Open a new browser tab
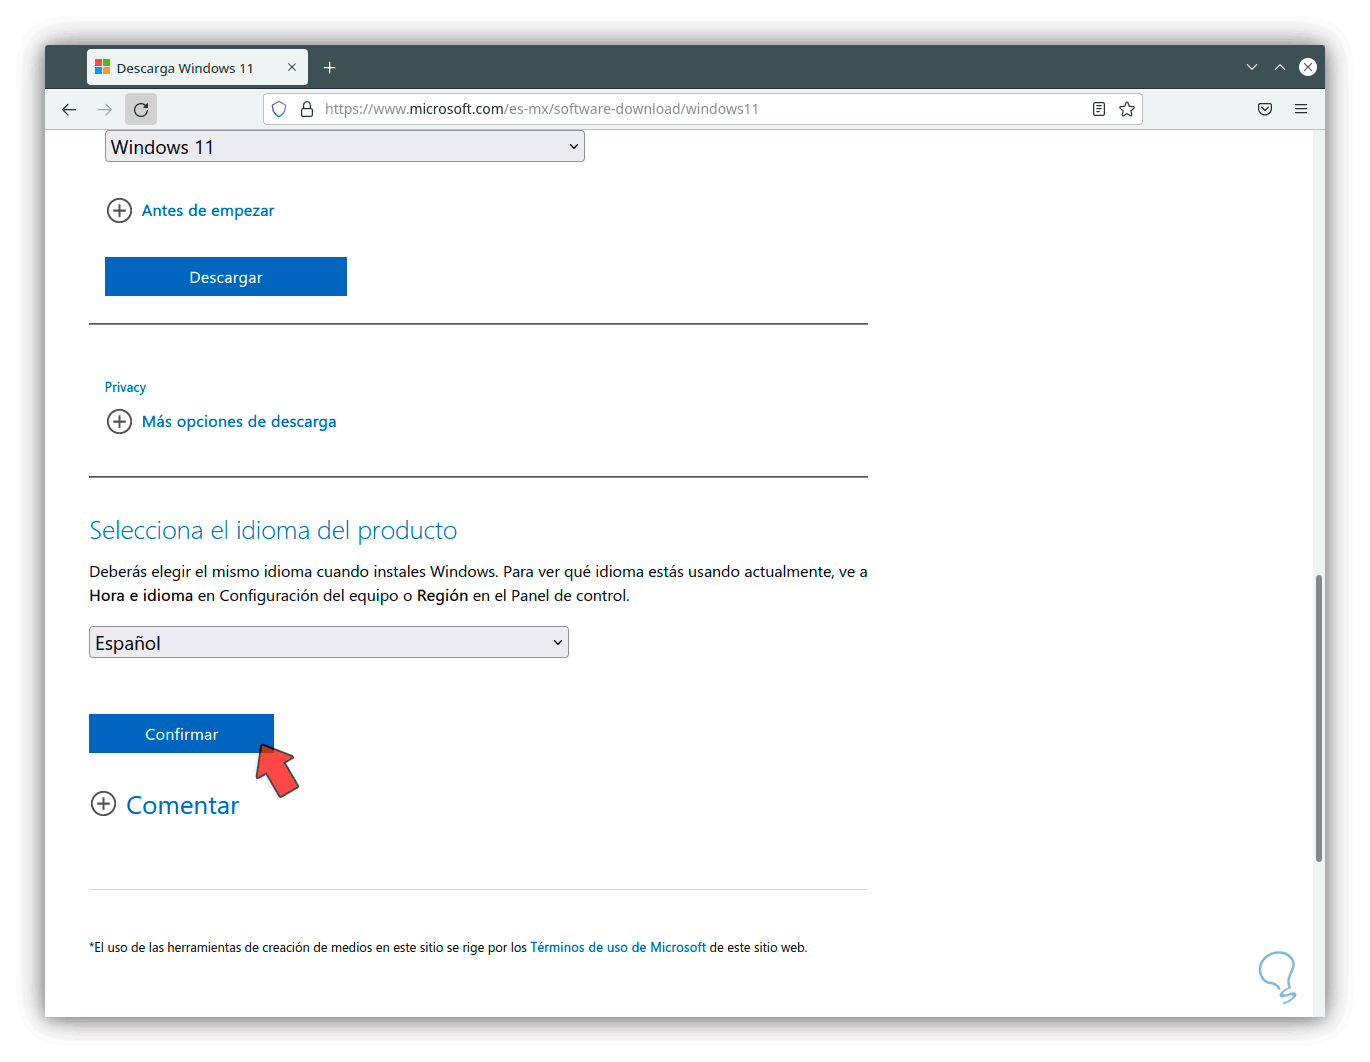The image size is (1370, 1062). coord(330,68)
